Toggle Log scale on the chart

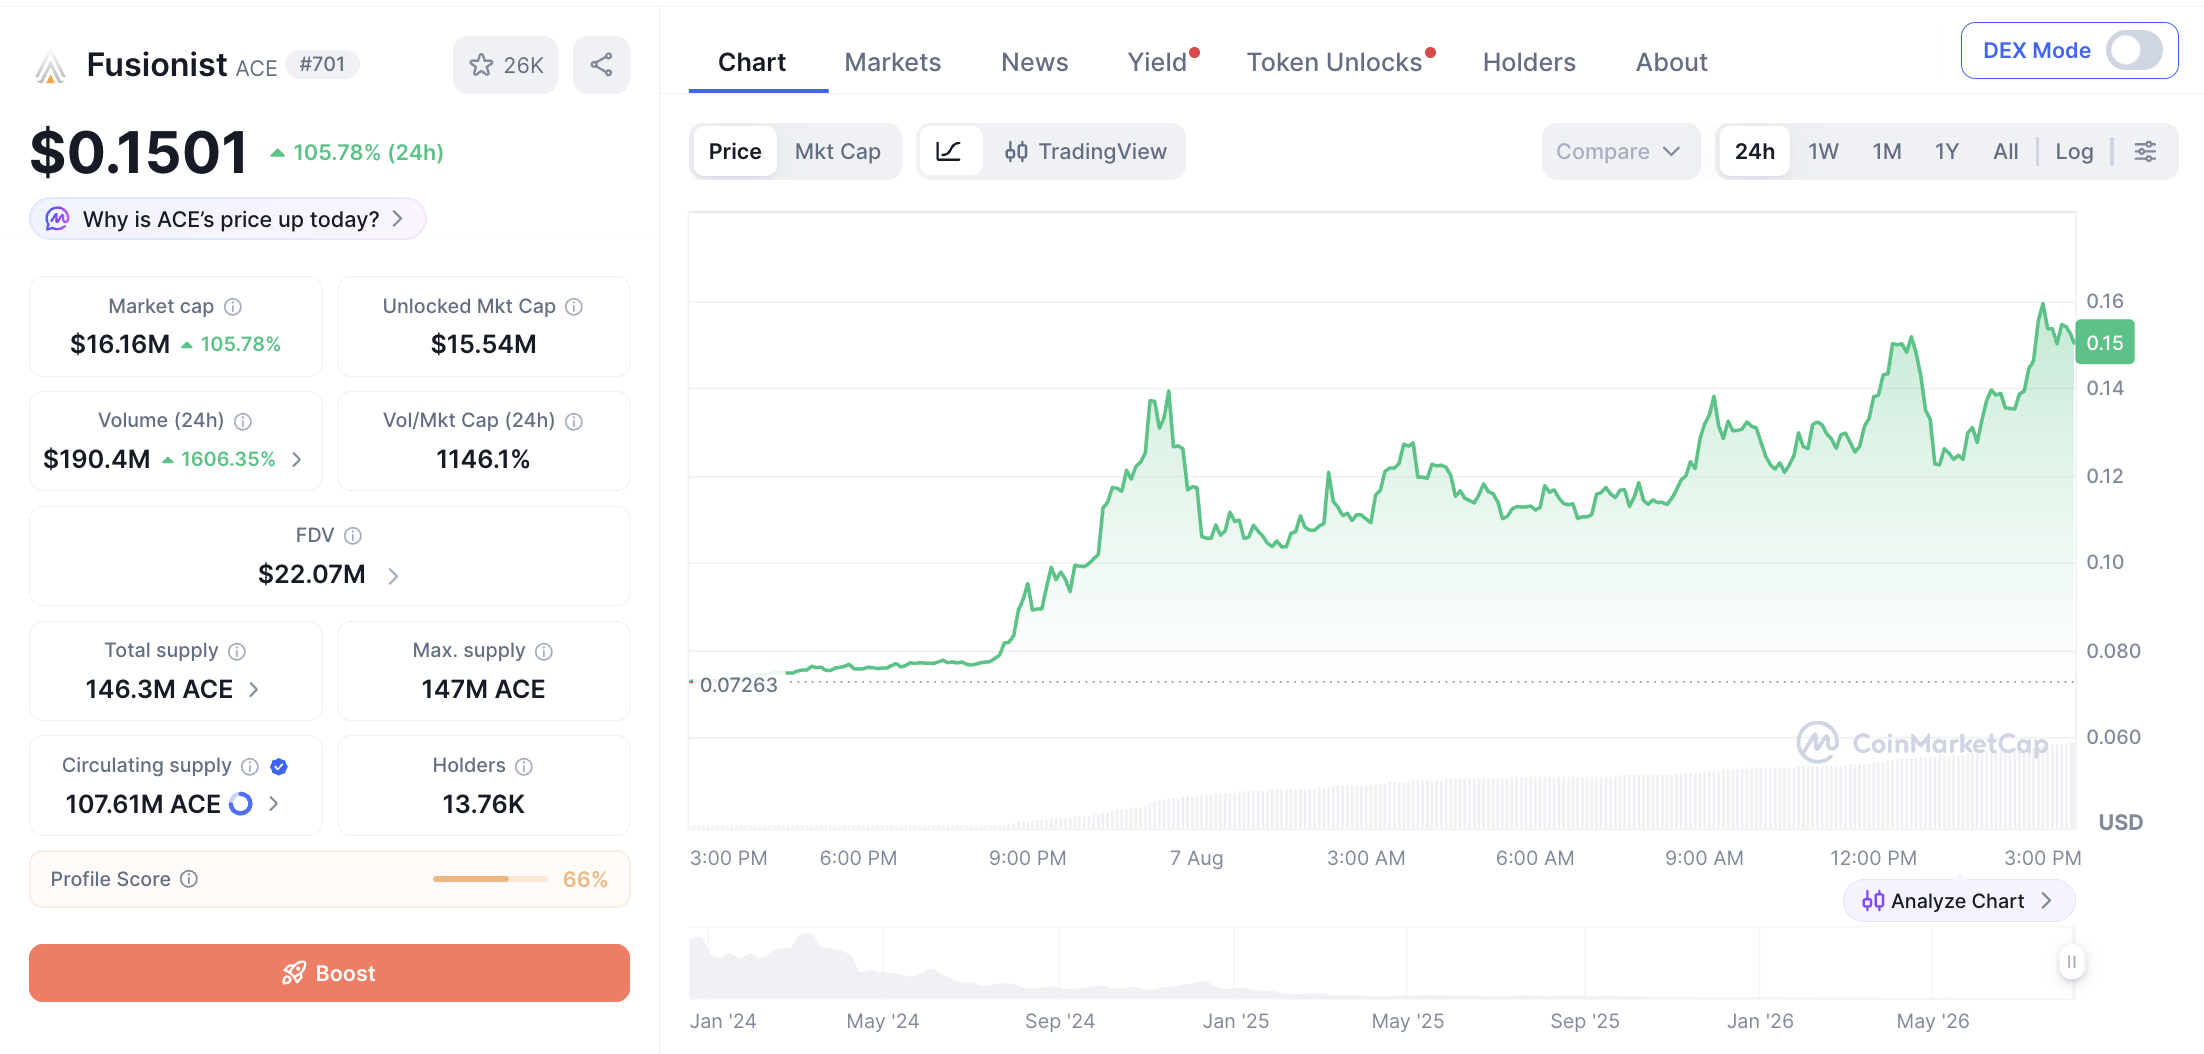click(2074, 151)
